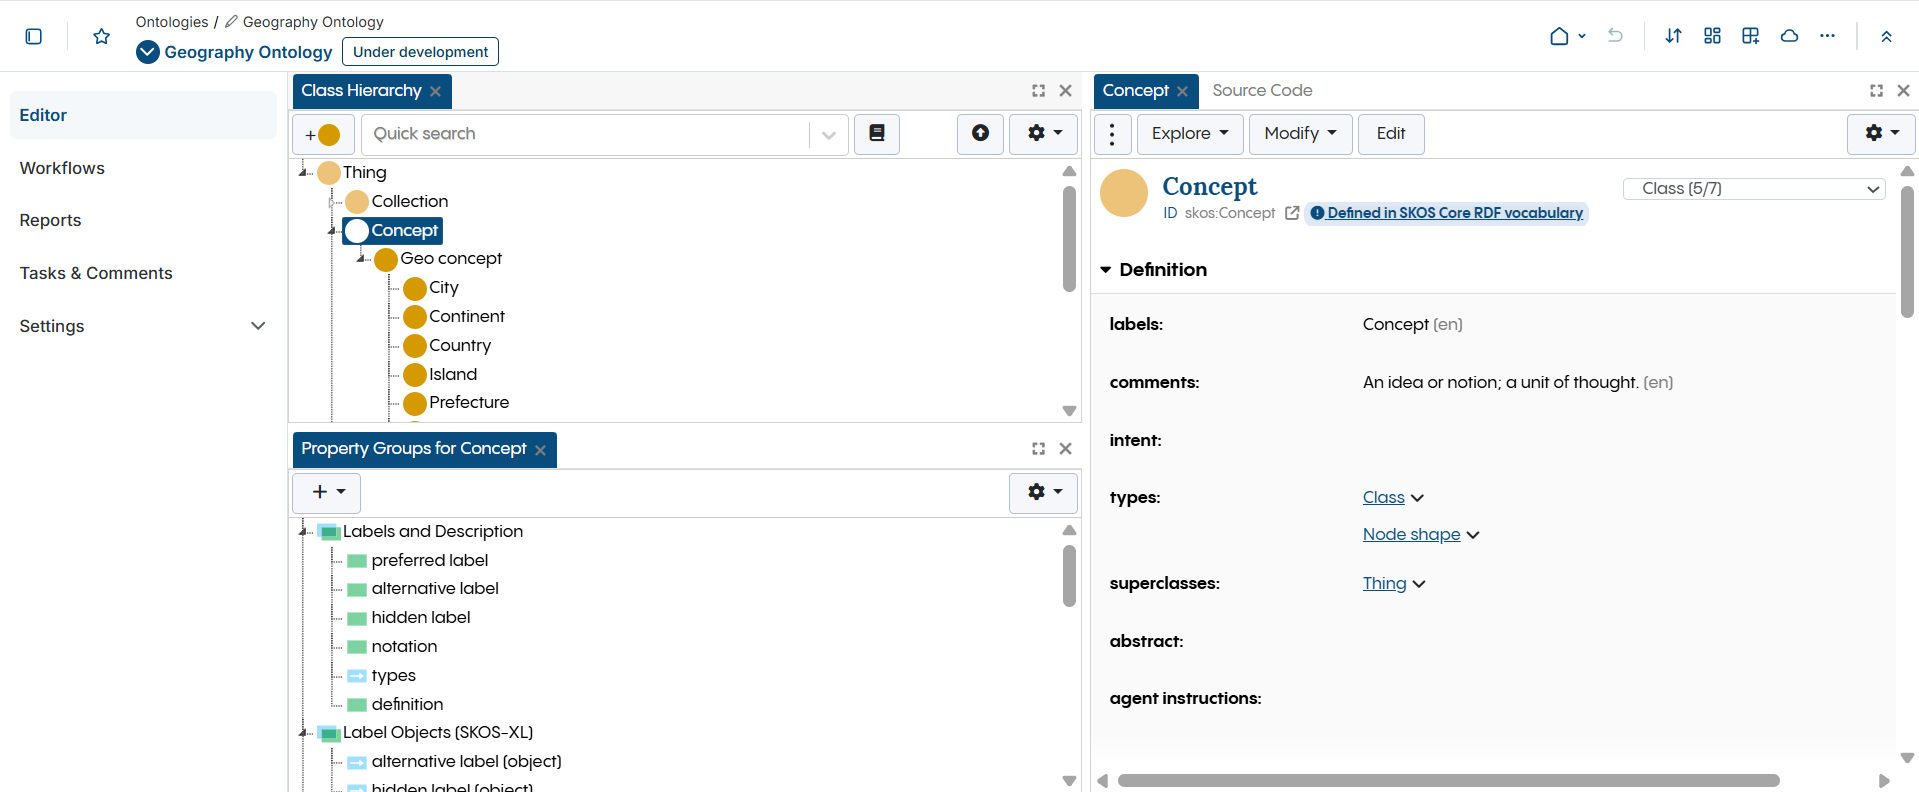Collapse the Labels and Description group

coord(303,532)
